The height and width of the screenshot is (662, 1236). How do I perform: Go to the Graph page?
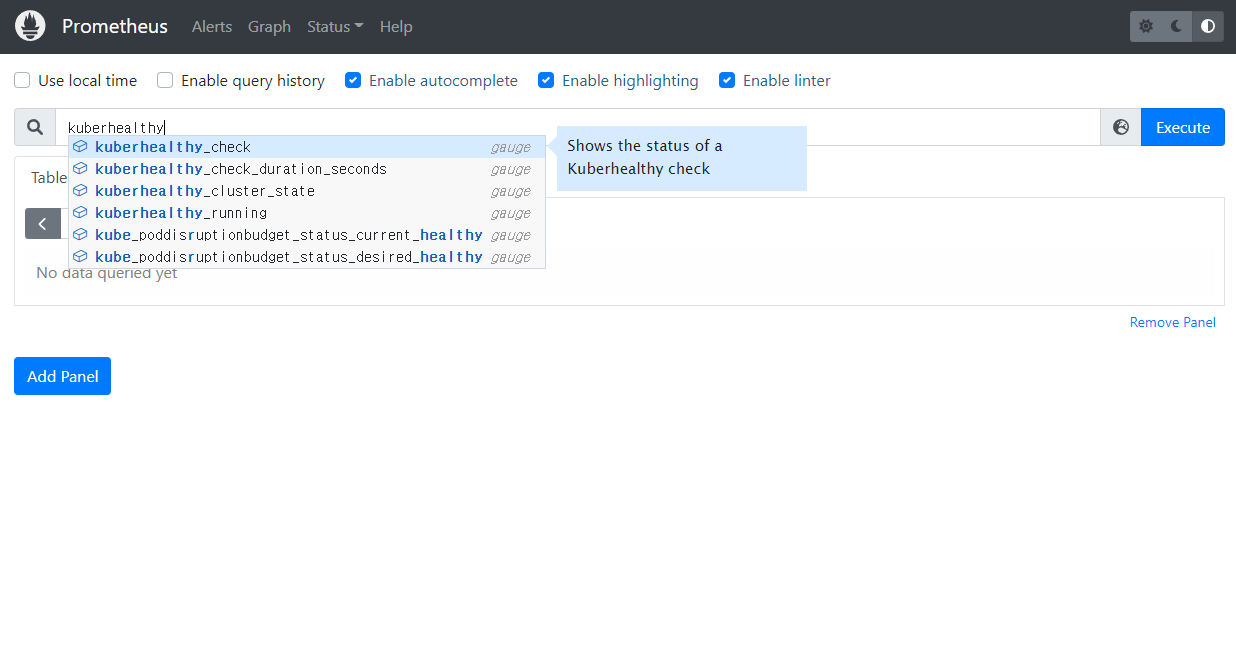coord(269,27)
